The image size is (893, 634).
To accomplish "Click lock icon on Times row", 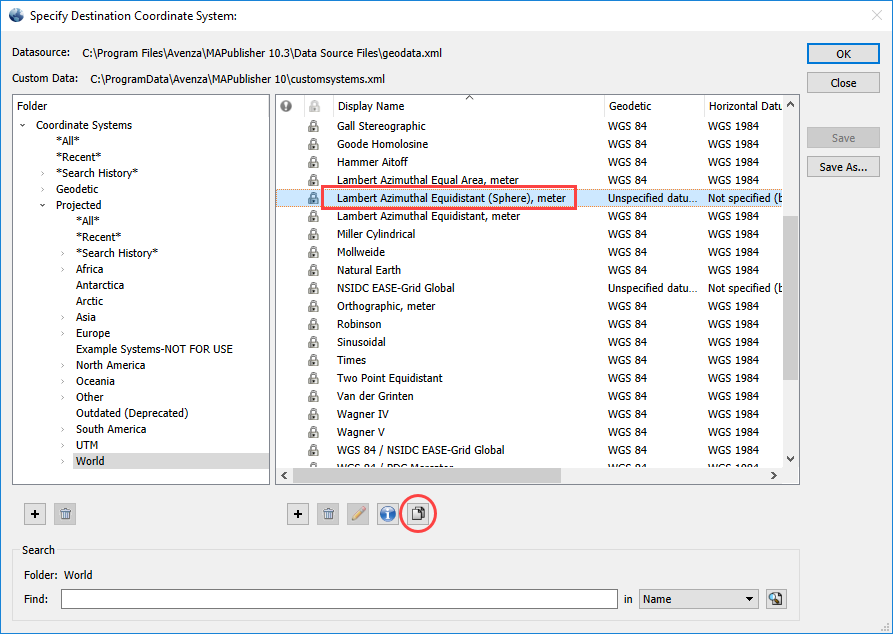I will point(313,360).
